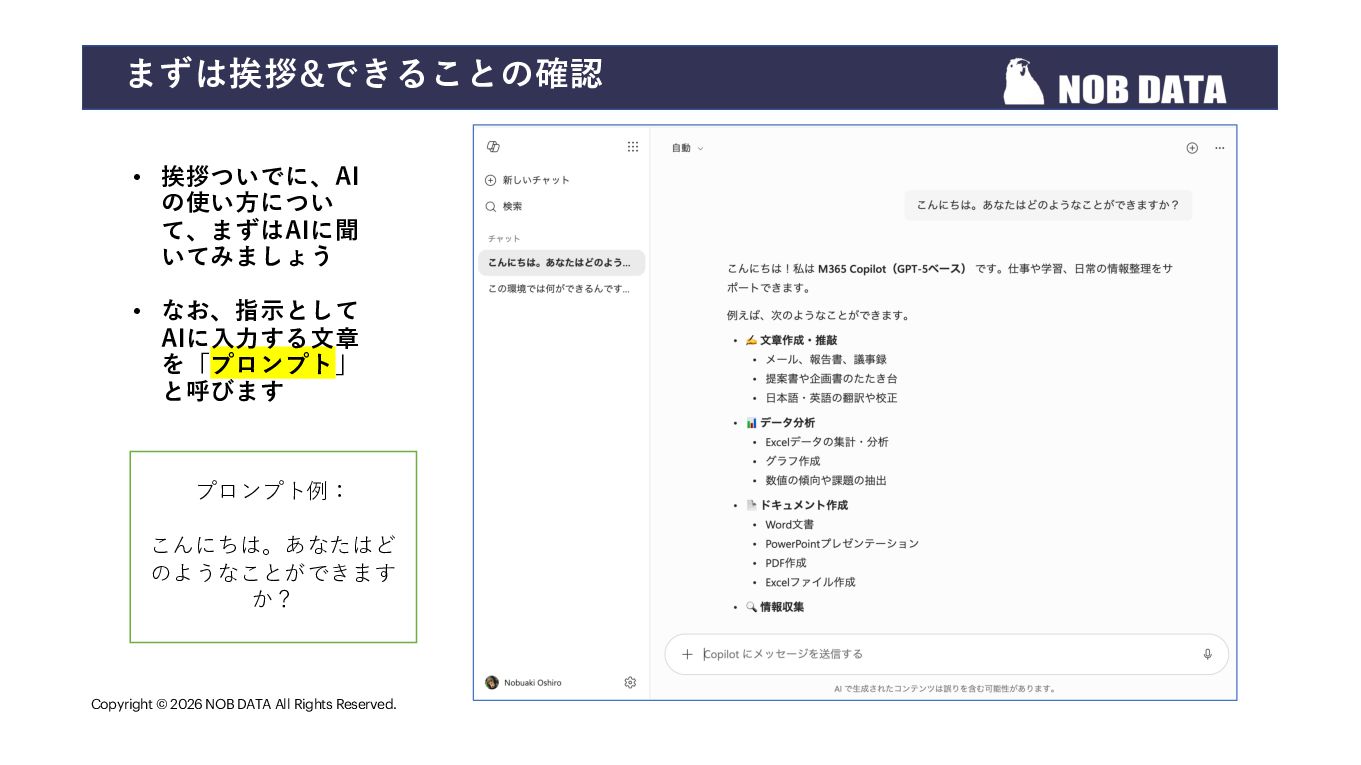Click the PDF作成 list item
The width and height of the screenshot is (1361, 765).
[786, 563]
